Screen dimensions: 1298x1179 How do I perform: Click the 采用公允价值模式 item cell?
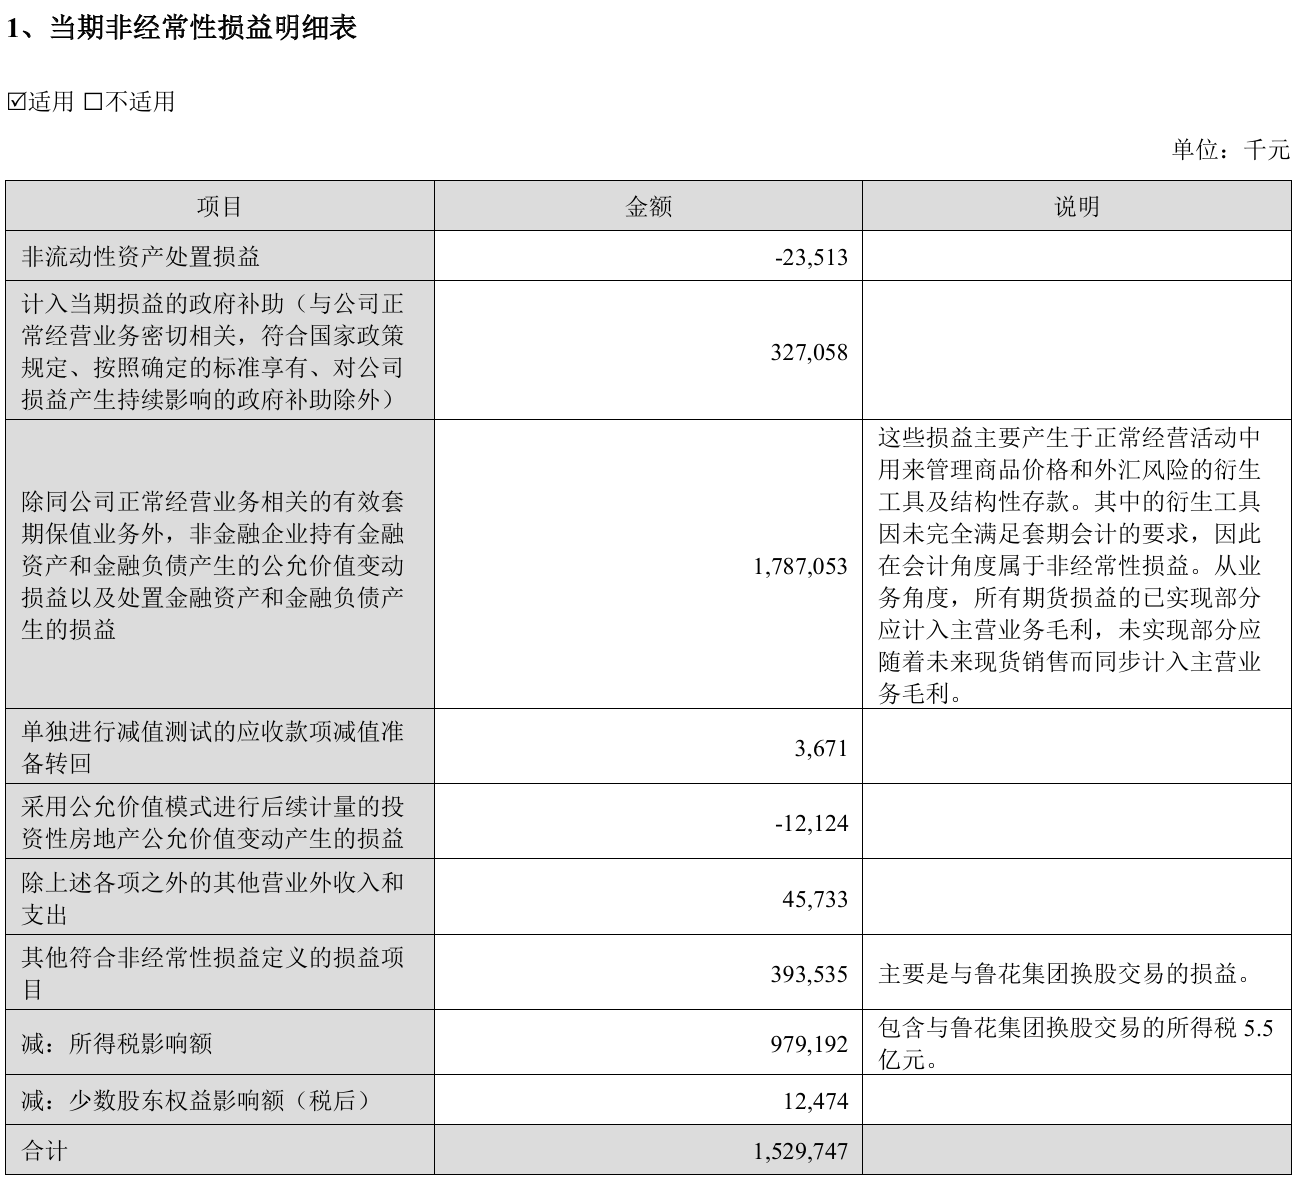220,821
